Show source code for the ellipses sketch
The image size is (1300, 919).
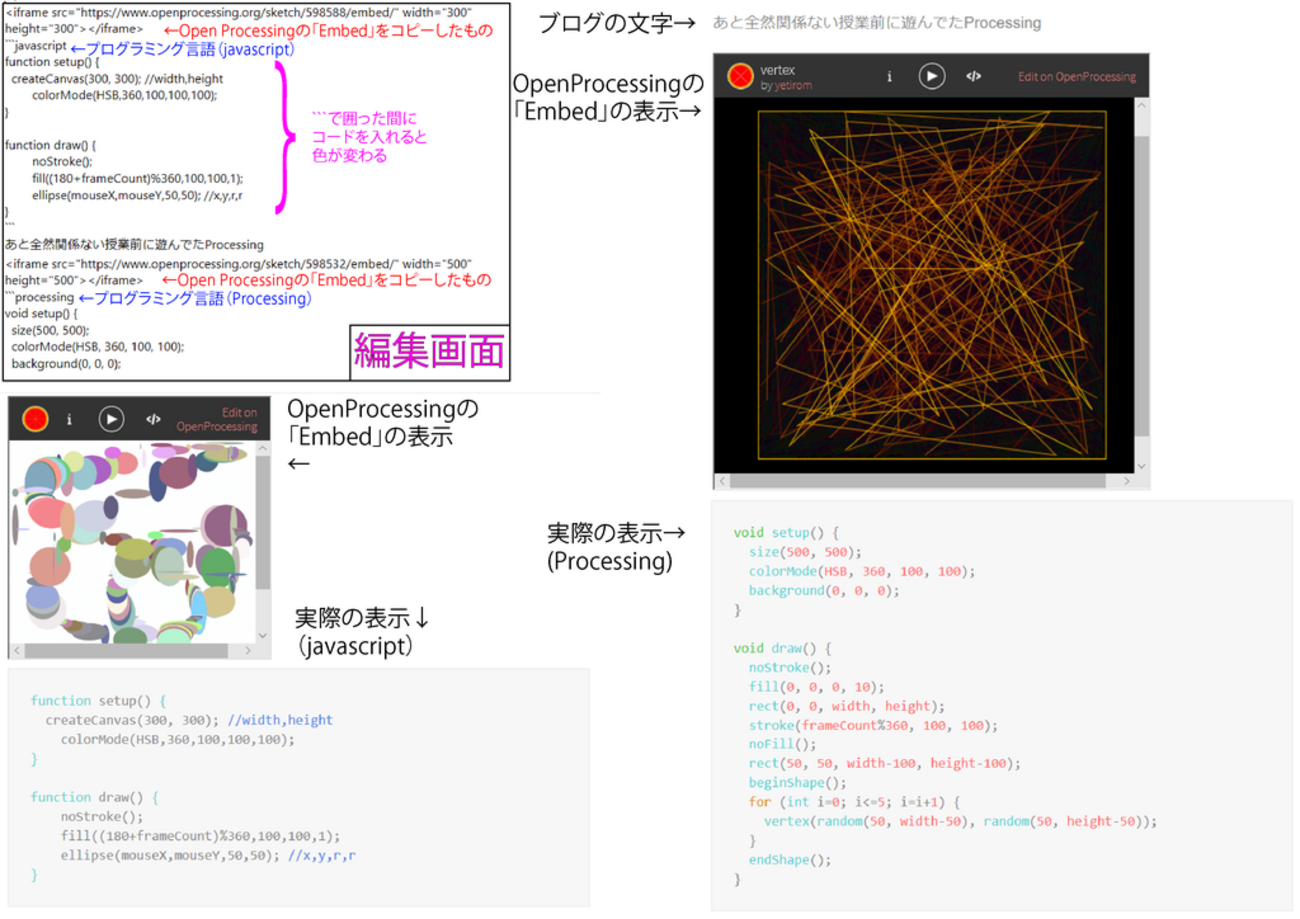[x=153, y=419]
